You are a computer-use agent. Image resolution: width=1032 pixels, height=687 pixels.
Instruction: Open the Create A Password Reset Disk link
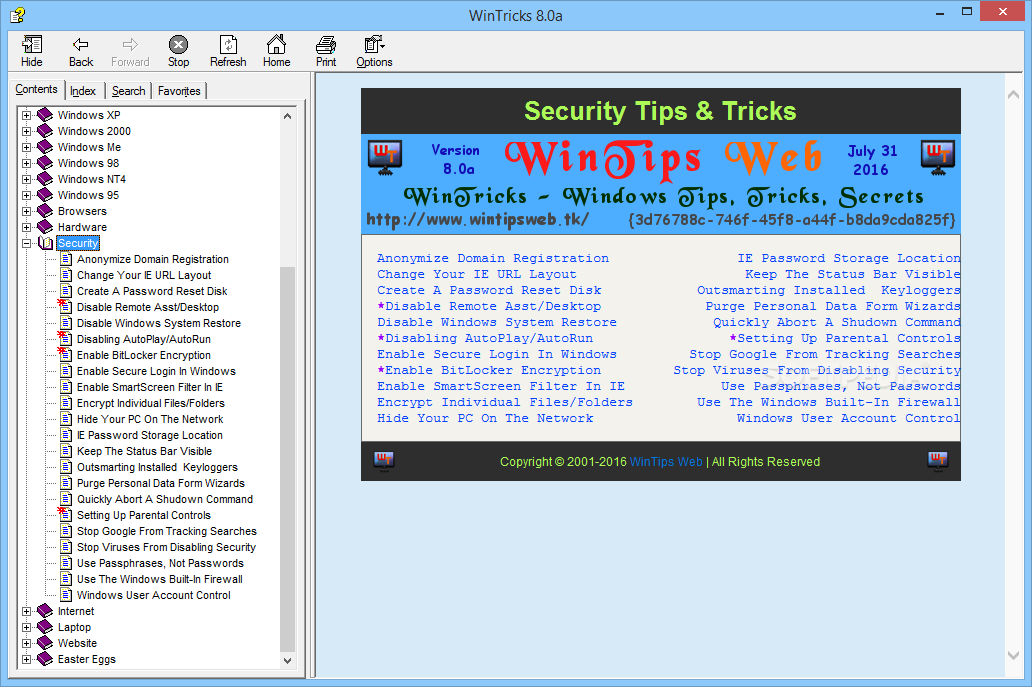(x=489, y=290)
